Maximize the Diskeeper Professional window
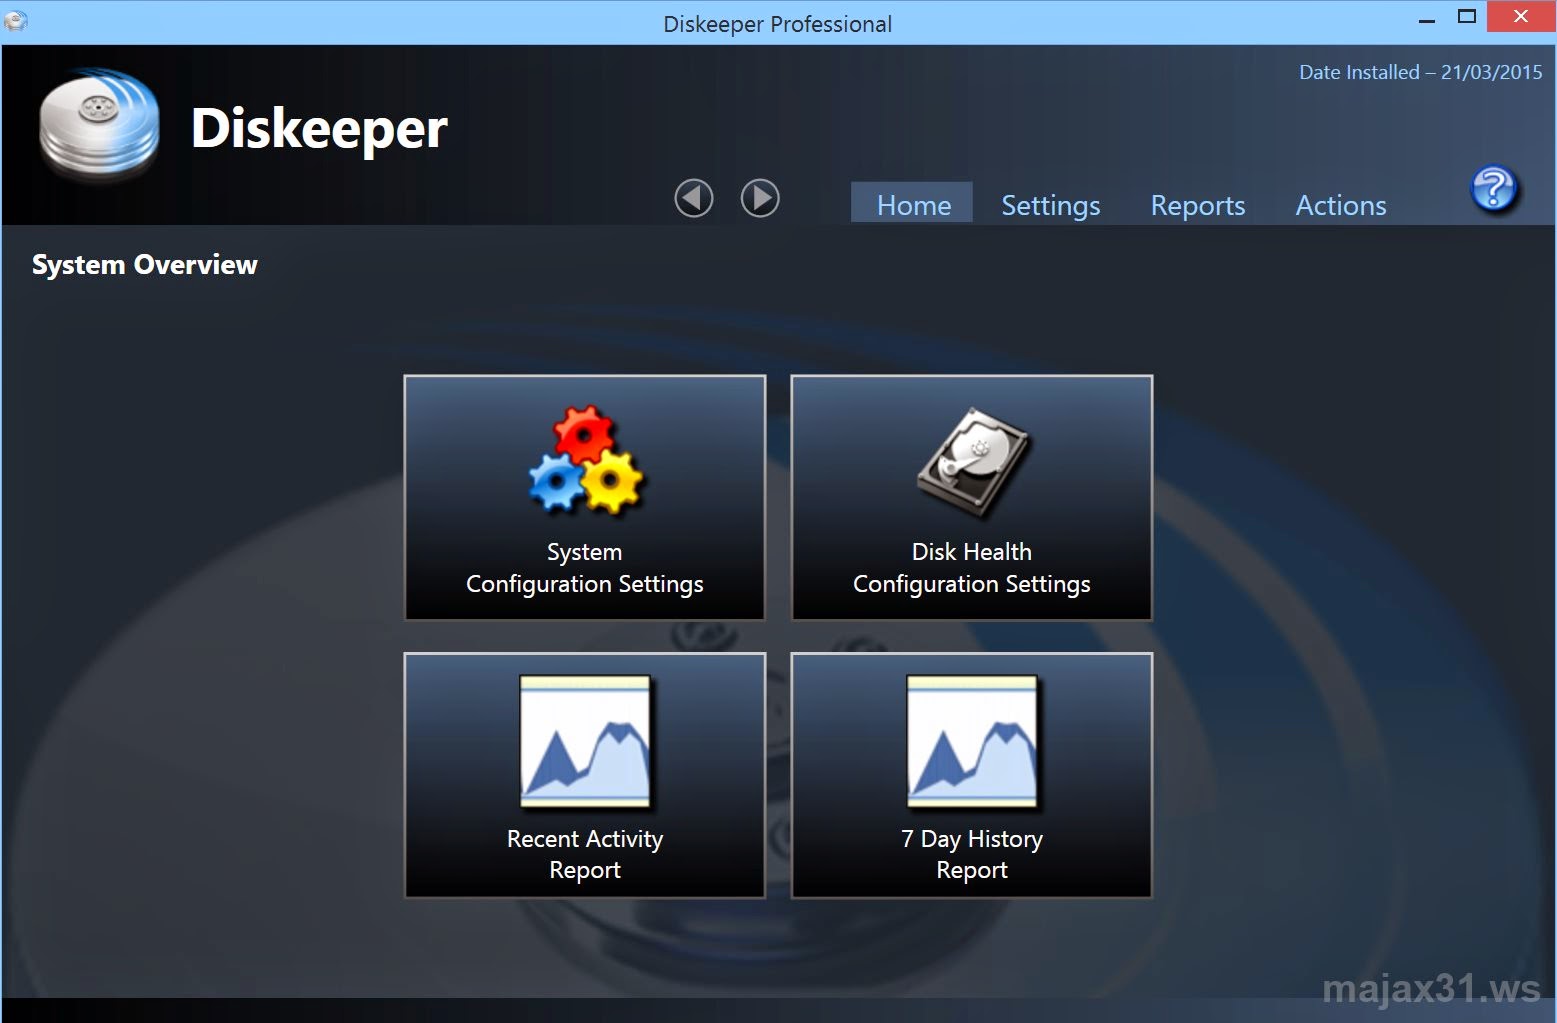 [1467, 17]
